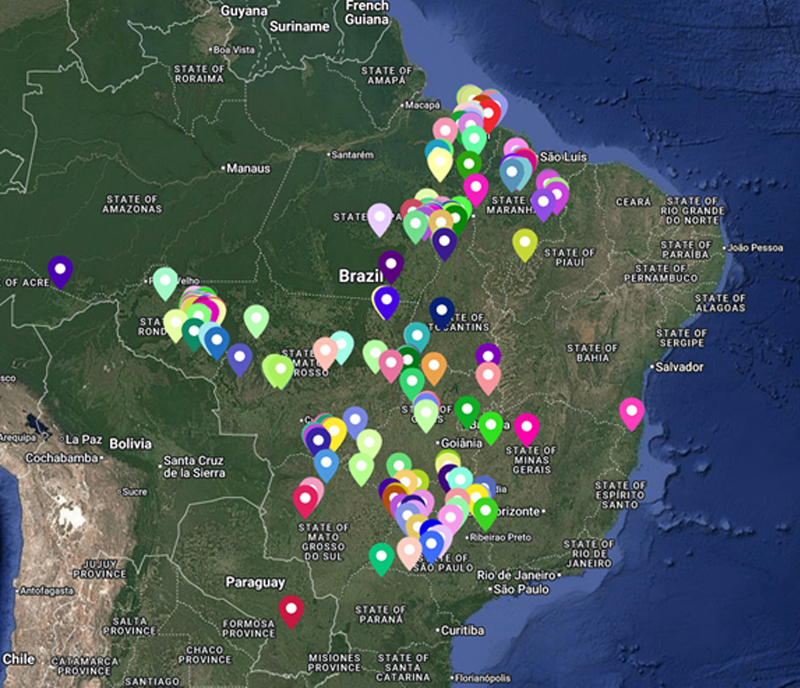The width and height of the screenshot is (800, 688).
Task: Select the yellow-green pin in Piauí
Action: [x=525, y=242]
